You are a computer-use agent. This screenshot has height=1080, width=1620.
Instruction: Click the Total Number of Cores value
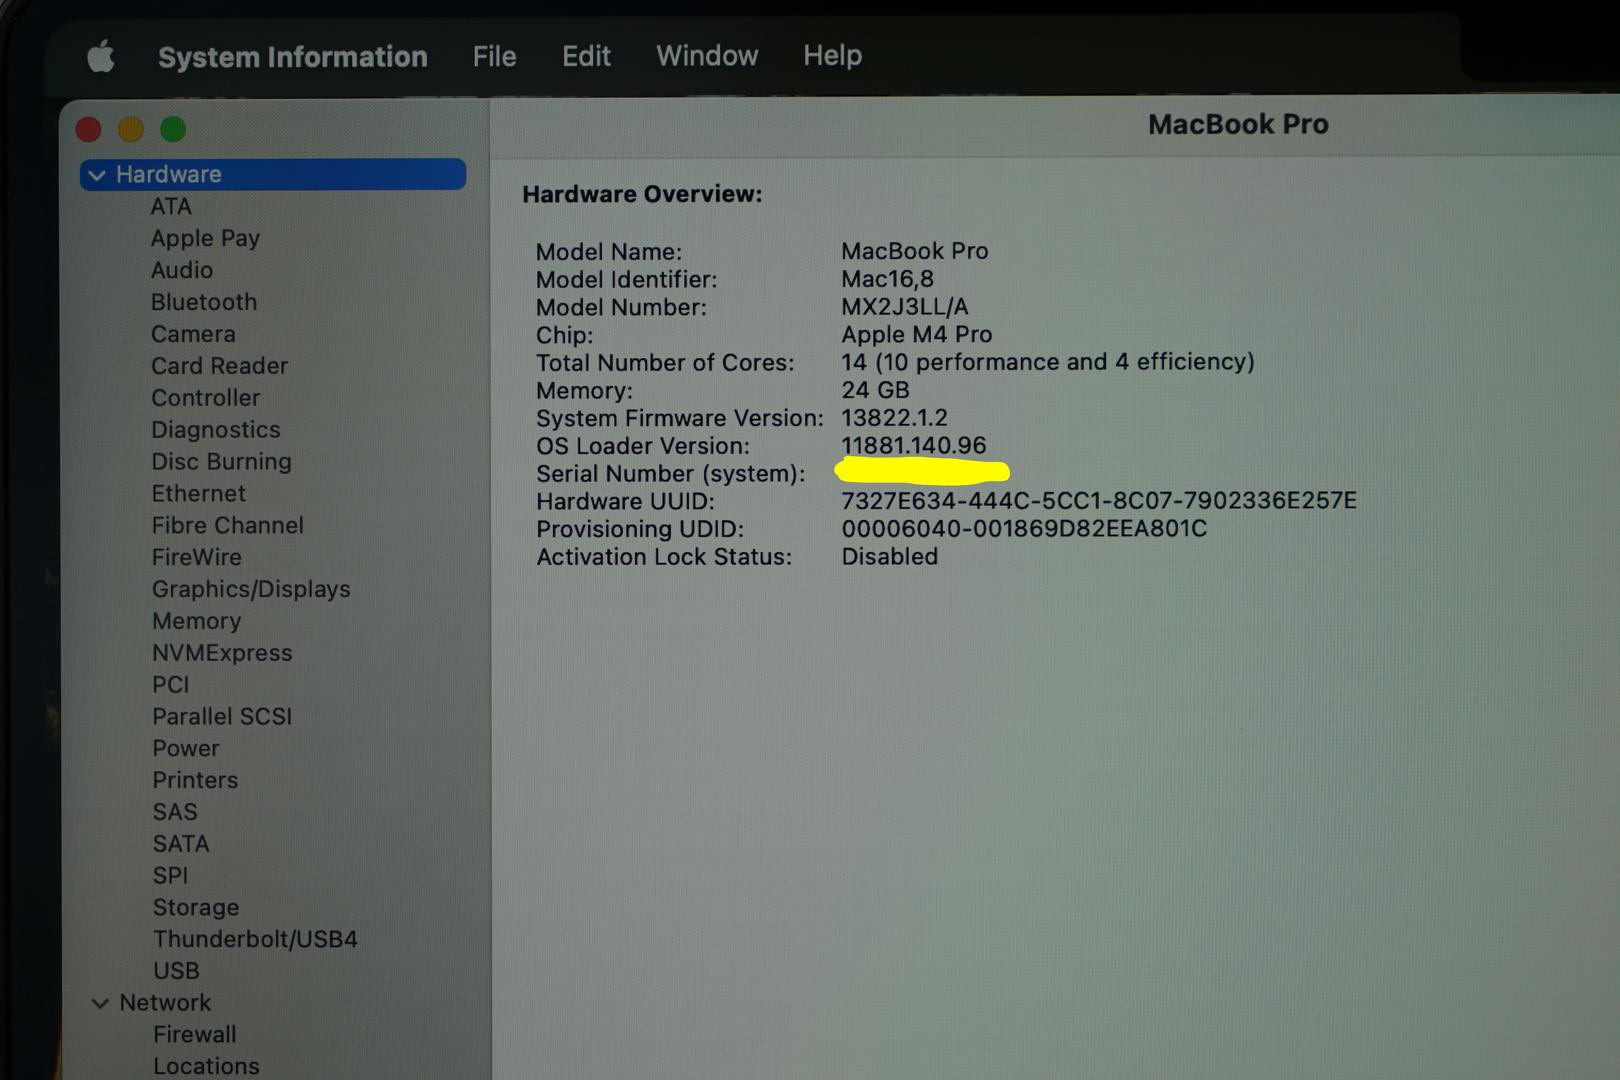[x=1048, y=362]
